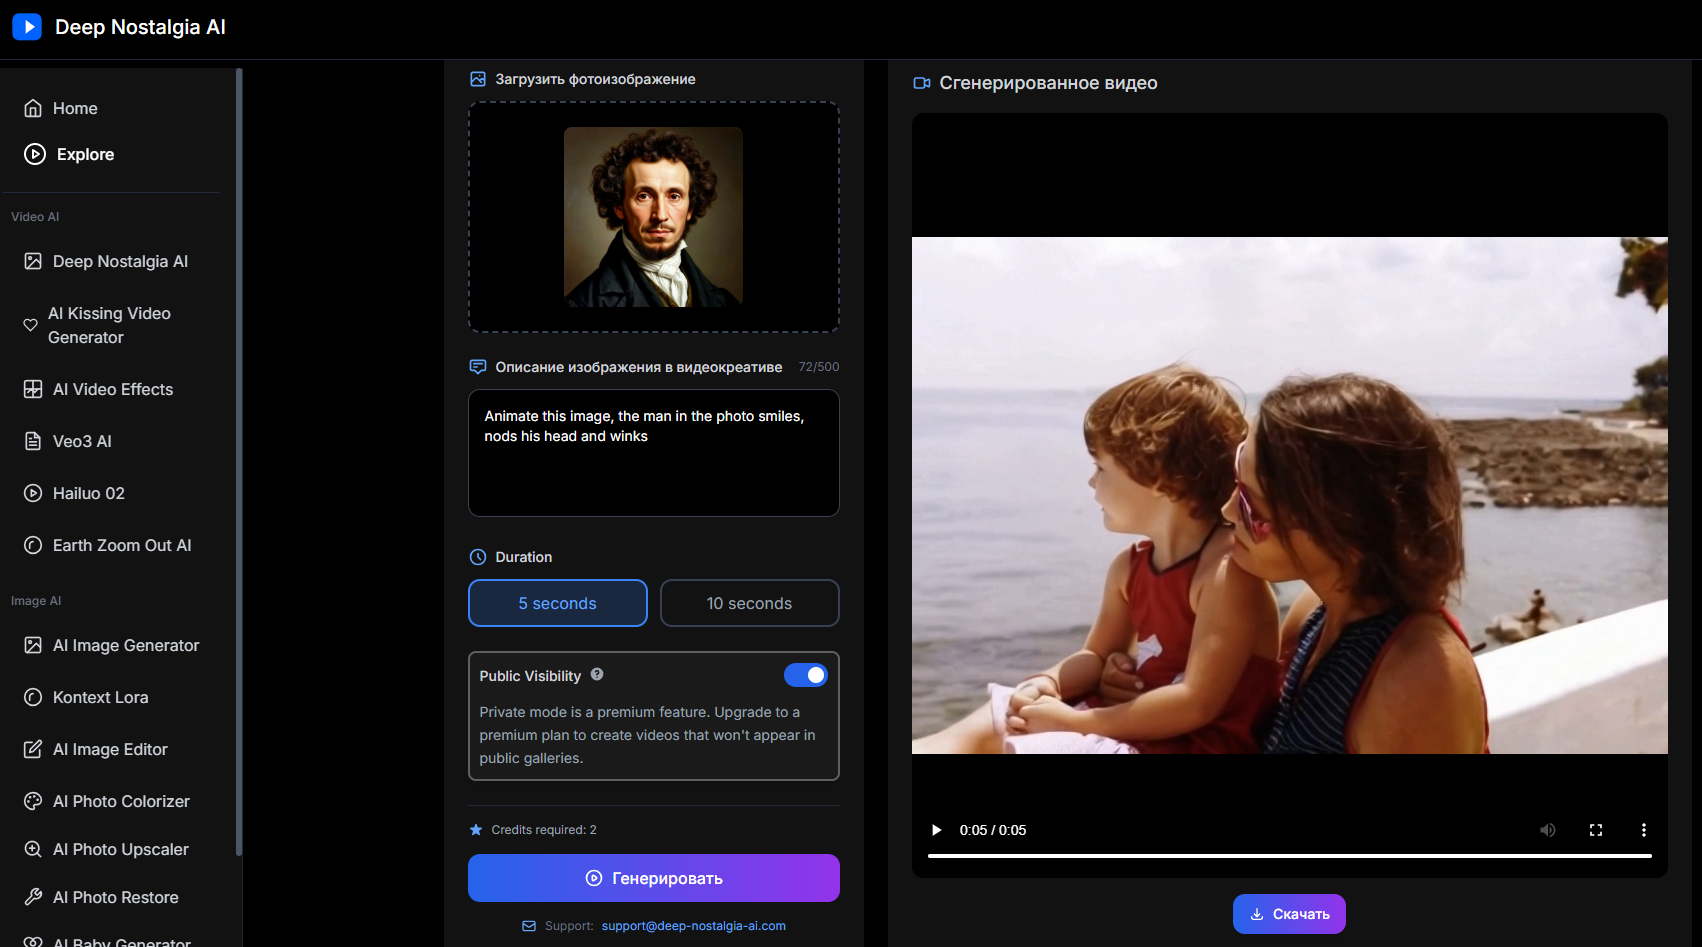Select 10 seconds duration
Viewport: 1702px width, 947px height.
pyautogui.click(x=749, y=603)
